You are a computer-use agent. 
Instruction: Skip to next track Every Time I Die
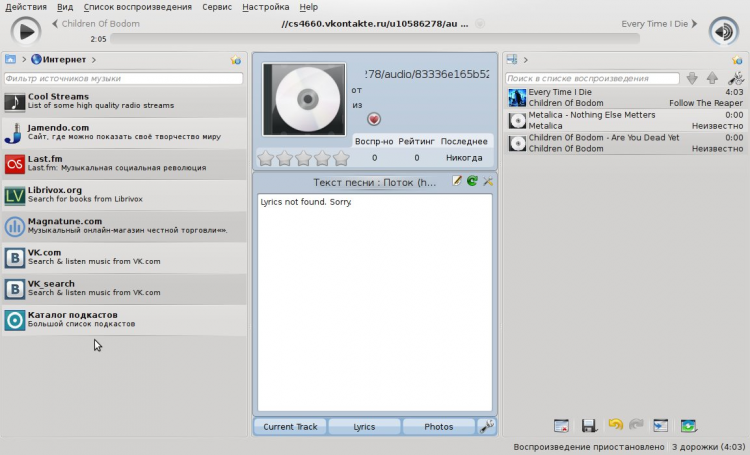coord(659,23)
